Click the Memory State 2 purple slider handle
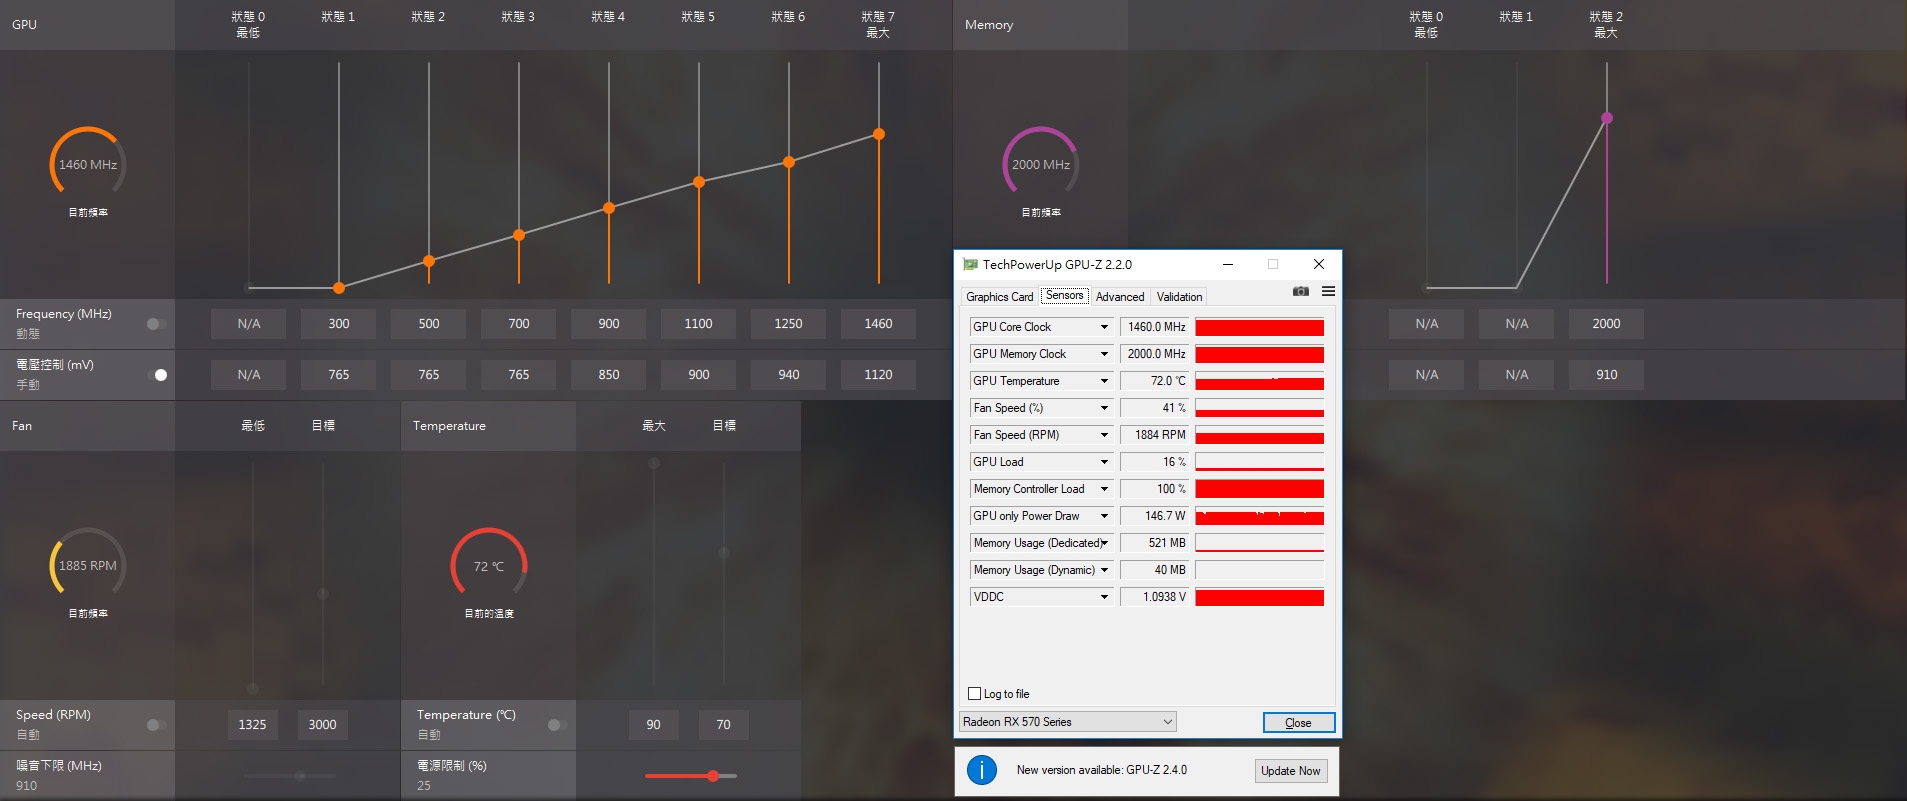 (1607, 118)
